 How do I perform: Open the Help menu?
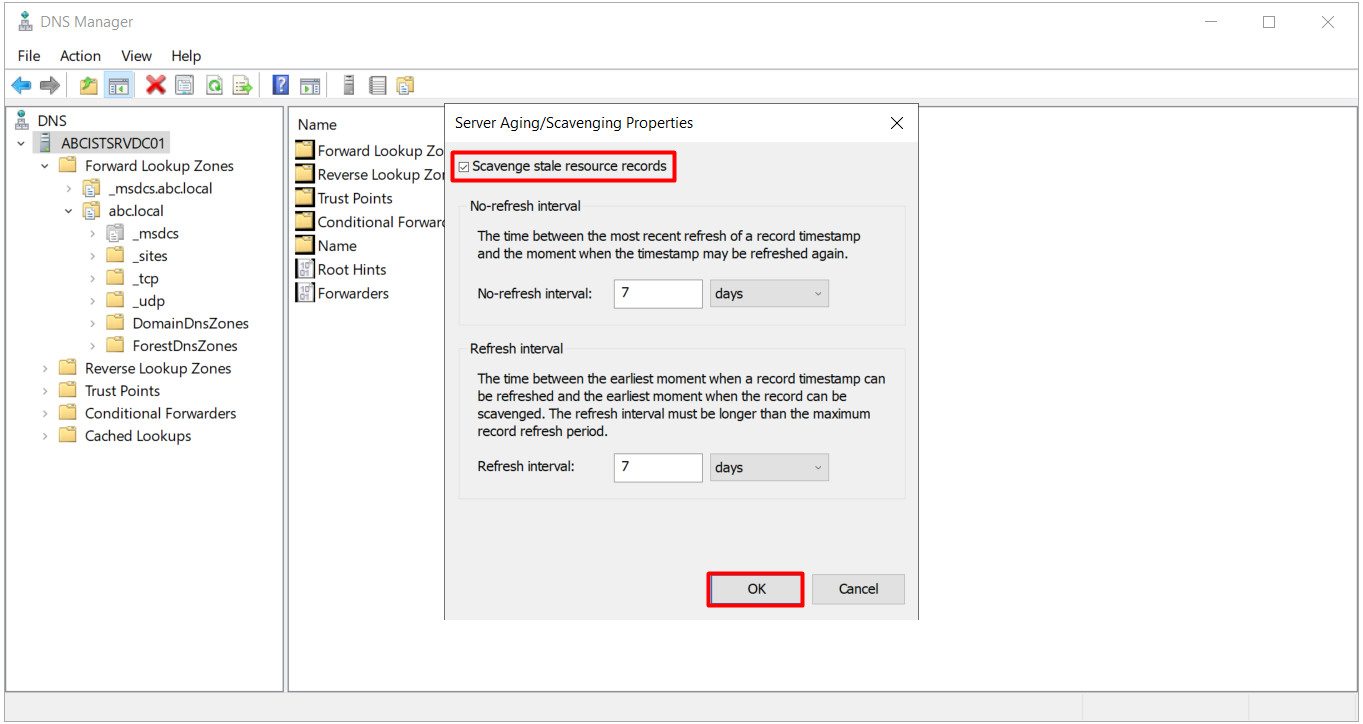coord(186,56)
